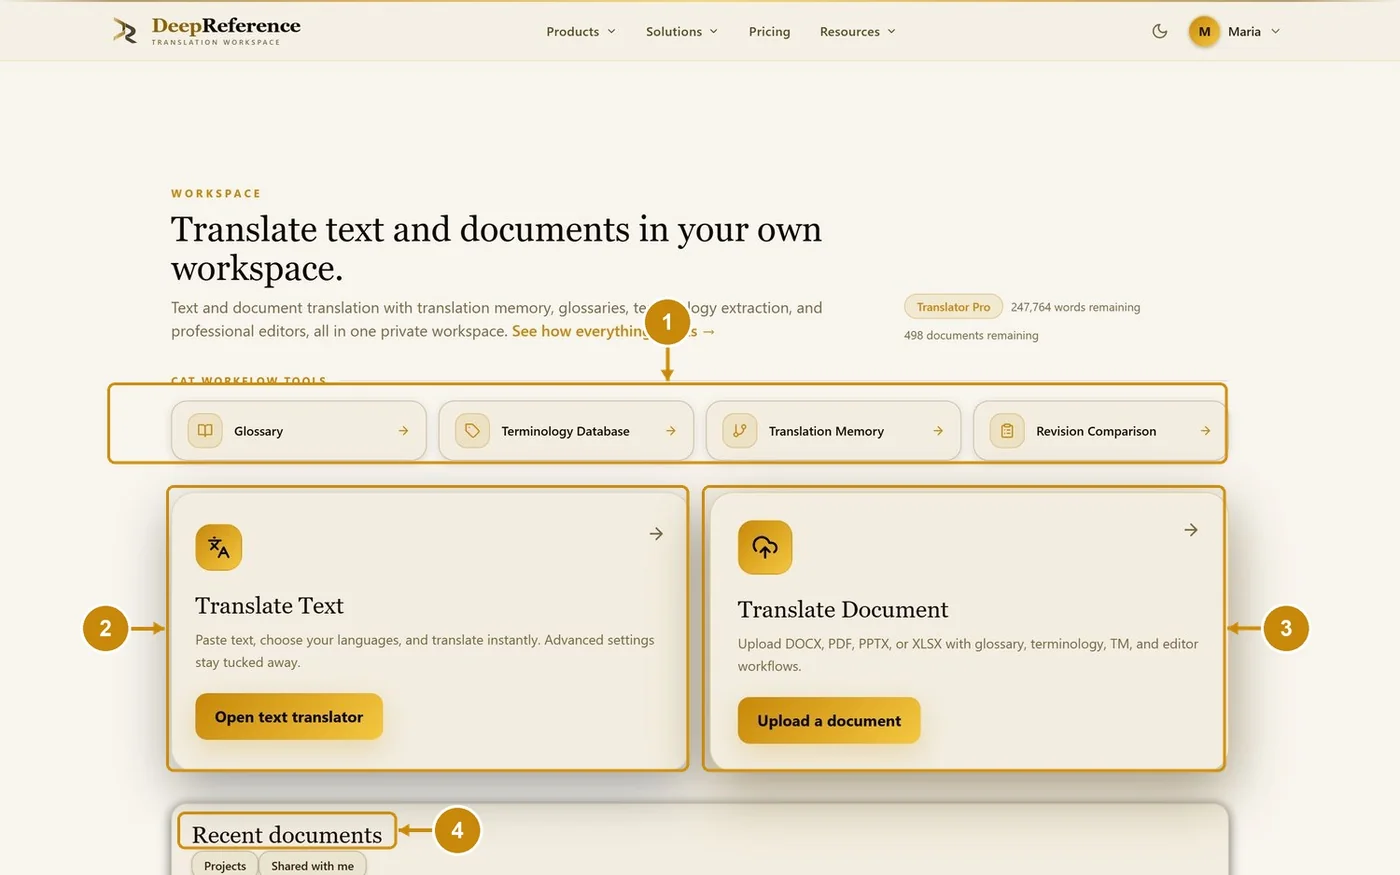Click the Translator Pro plan badge

click(x=953, y=307)
